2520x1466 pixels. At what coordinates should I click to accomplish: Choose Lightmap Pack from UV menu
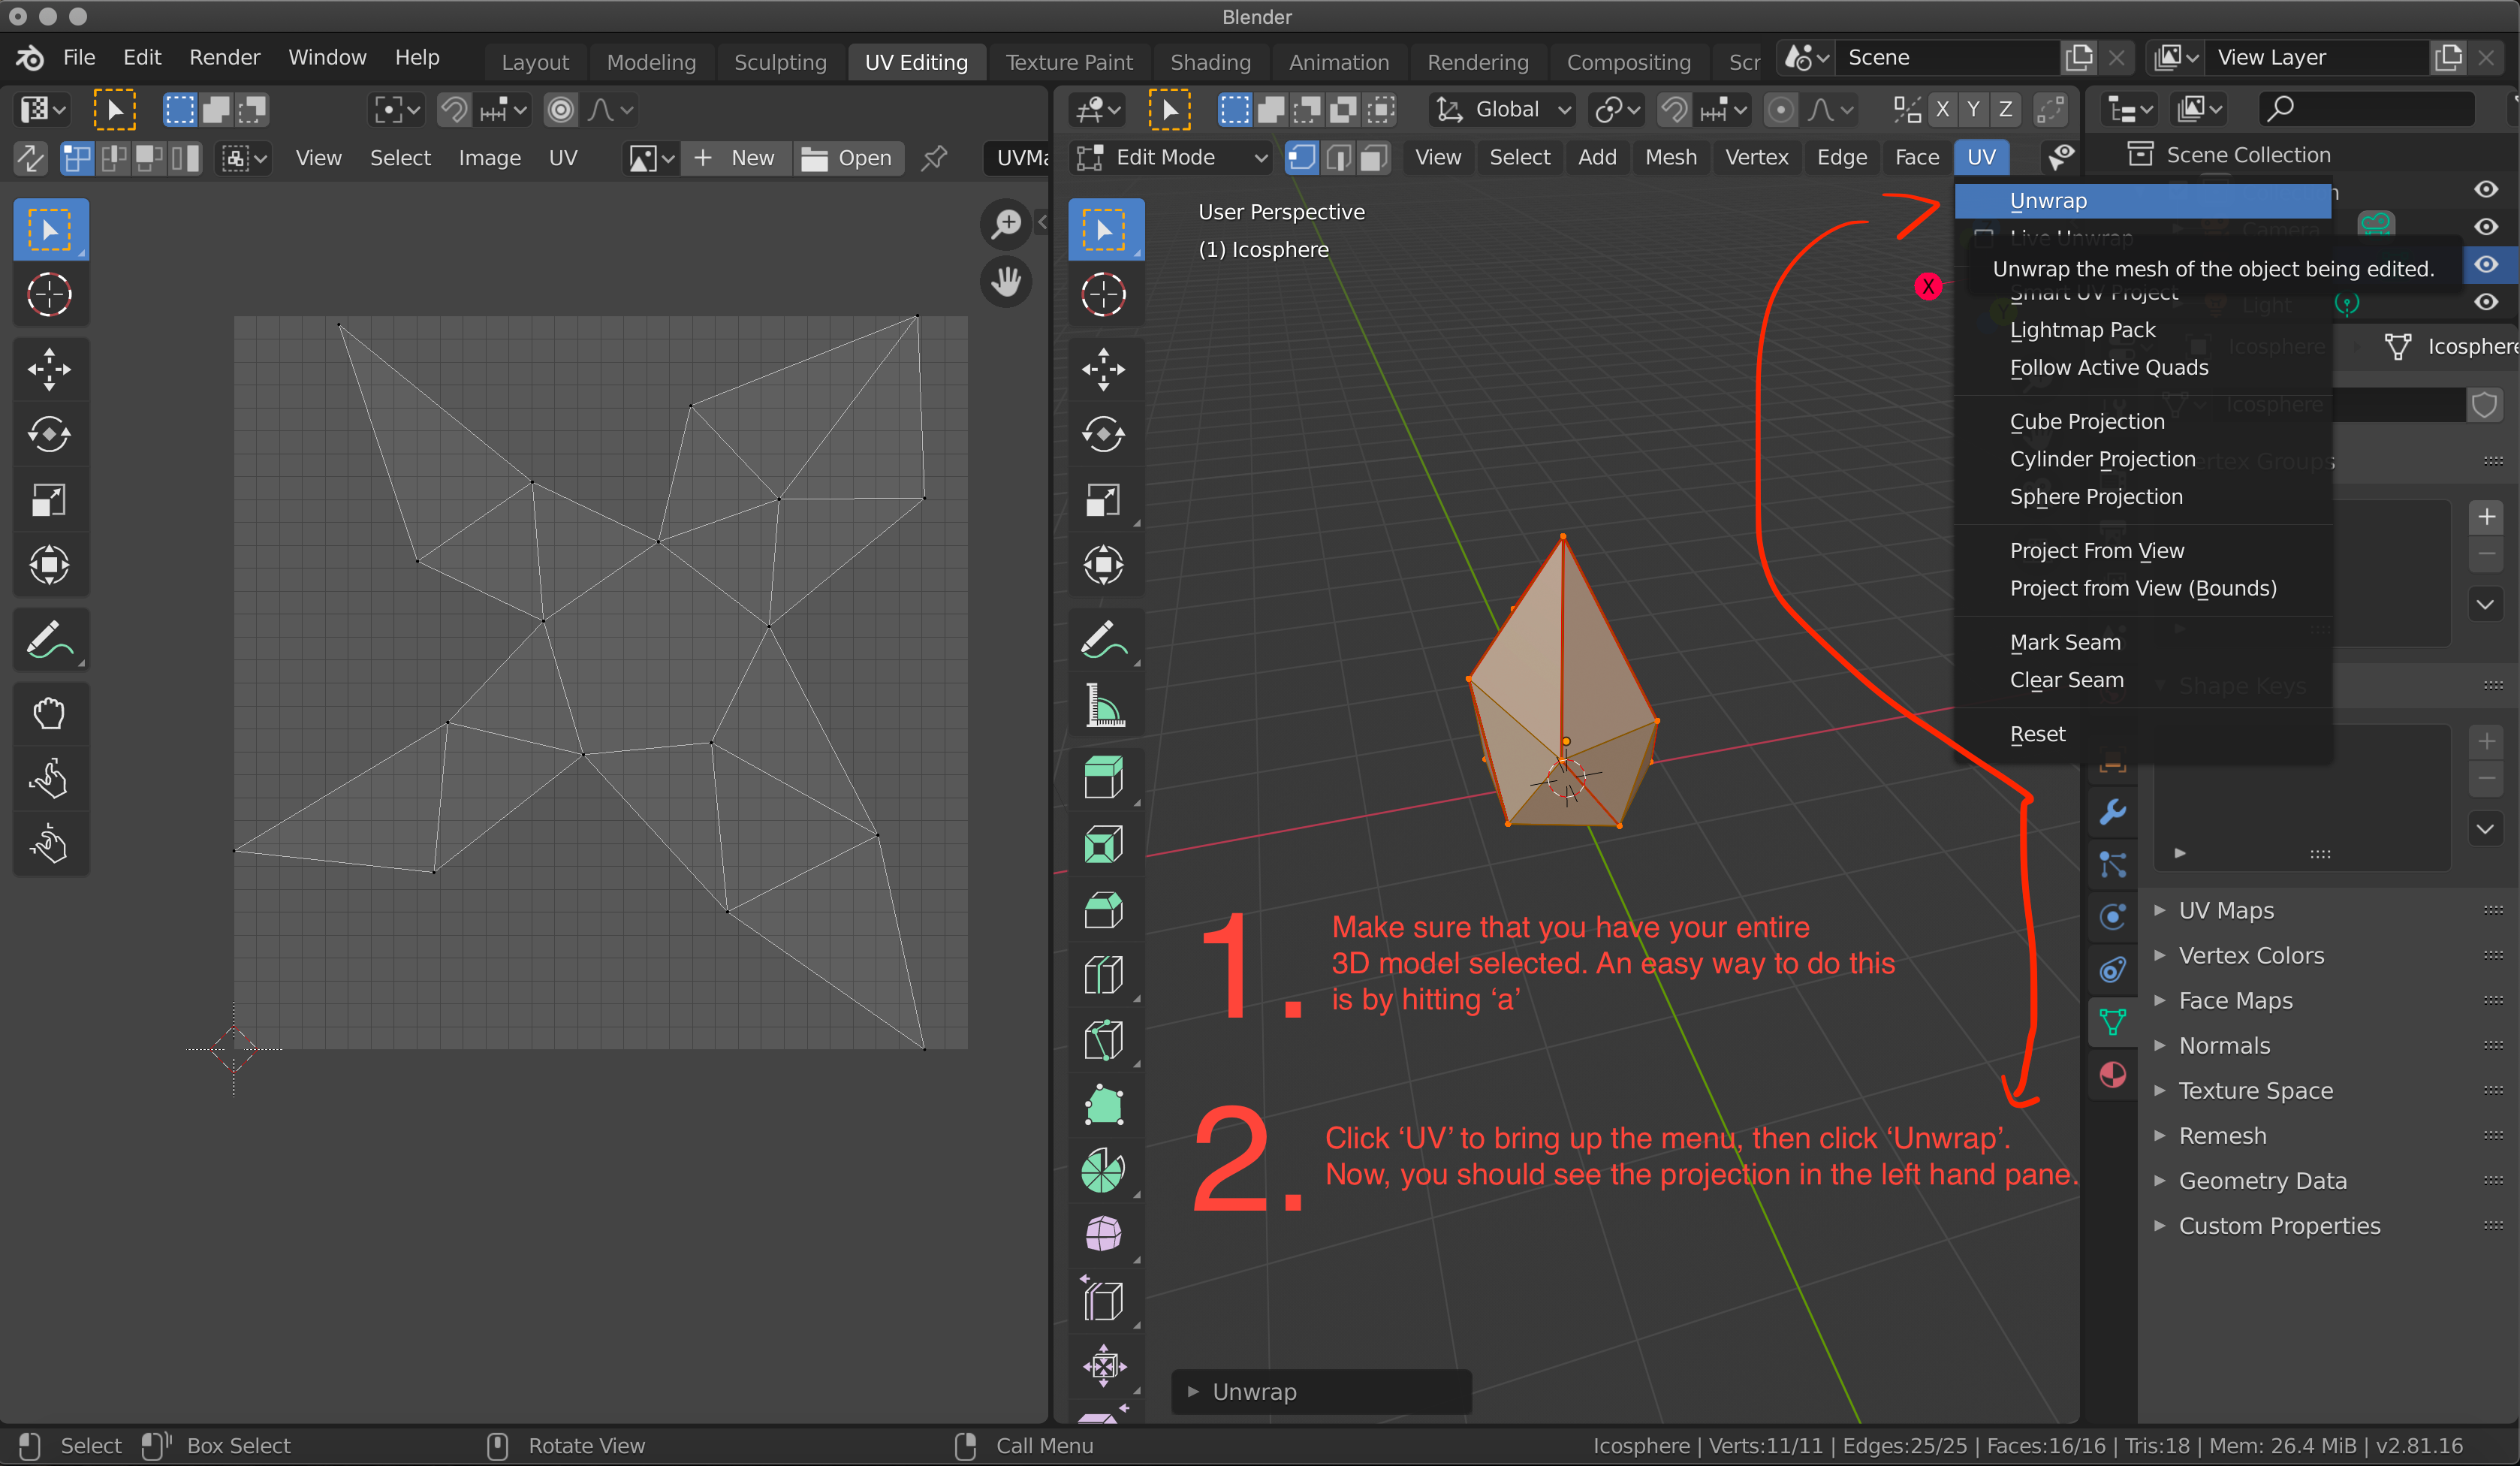2143,330
